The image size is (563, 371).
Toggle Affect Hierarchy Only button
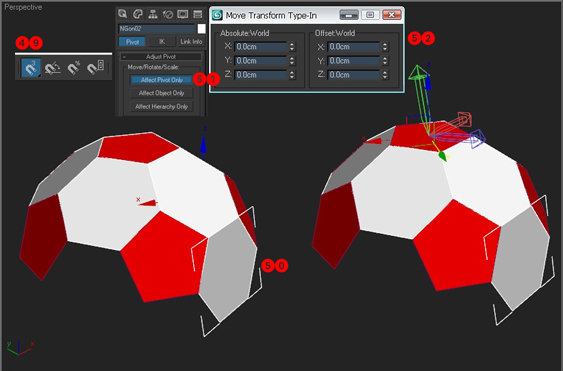162,106
